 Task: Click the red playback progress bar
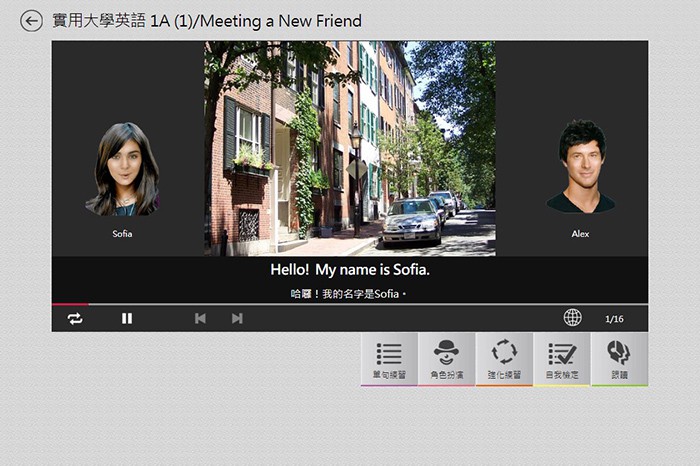point(70,304)
